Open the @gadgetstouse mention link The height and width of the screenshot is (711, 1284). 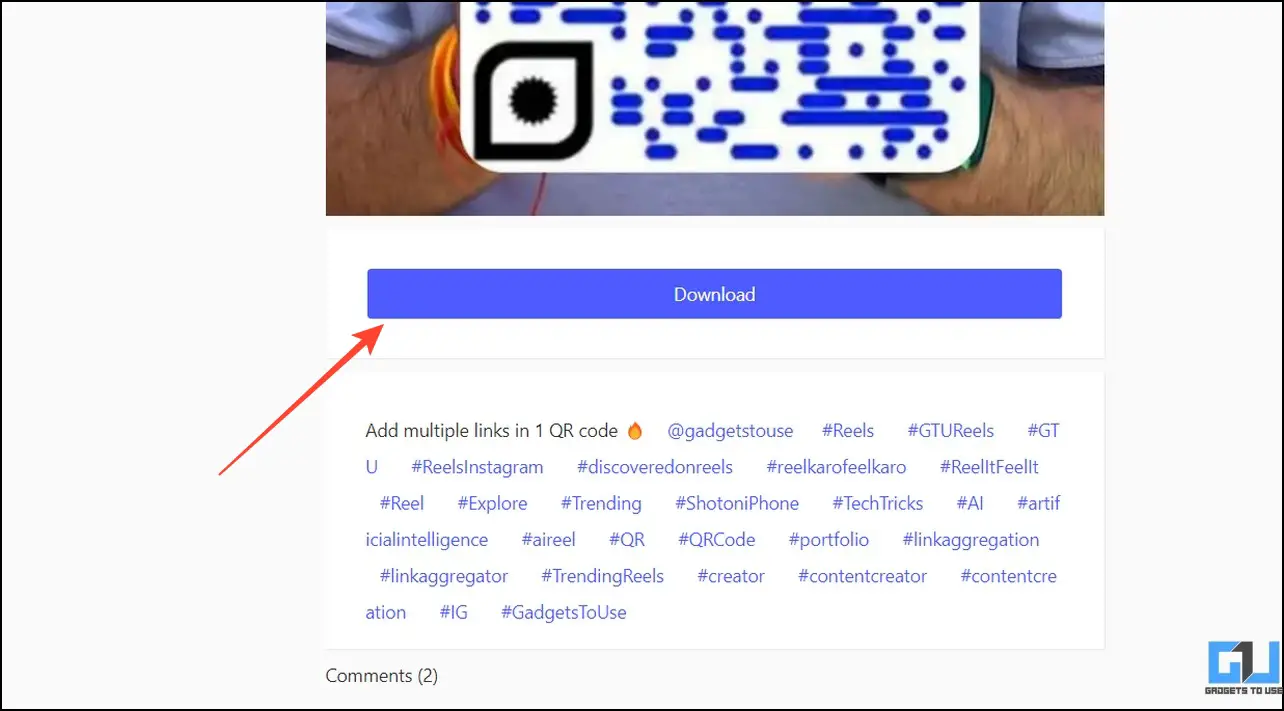click(x=730, y=431)
